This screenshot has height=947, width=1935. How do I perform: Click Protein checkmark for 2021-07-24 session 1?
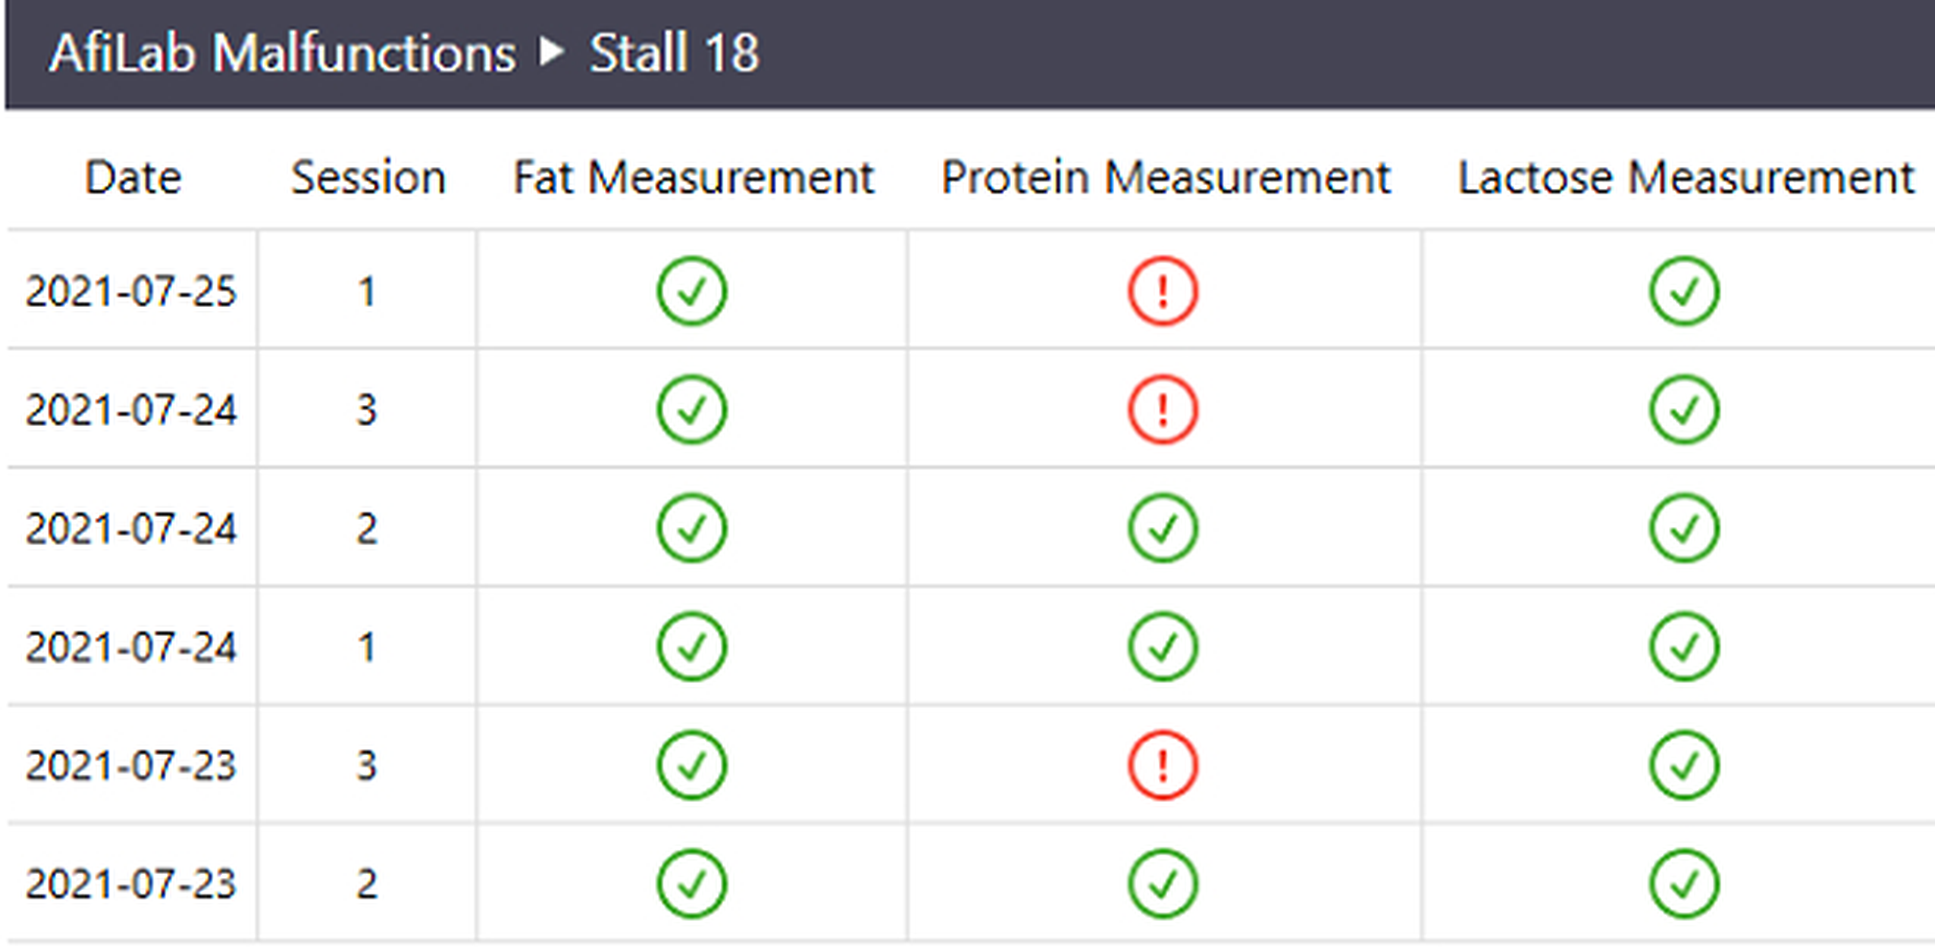pyautogui.click(x=1162, y=646)
